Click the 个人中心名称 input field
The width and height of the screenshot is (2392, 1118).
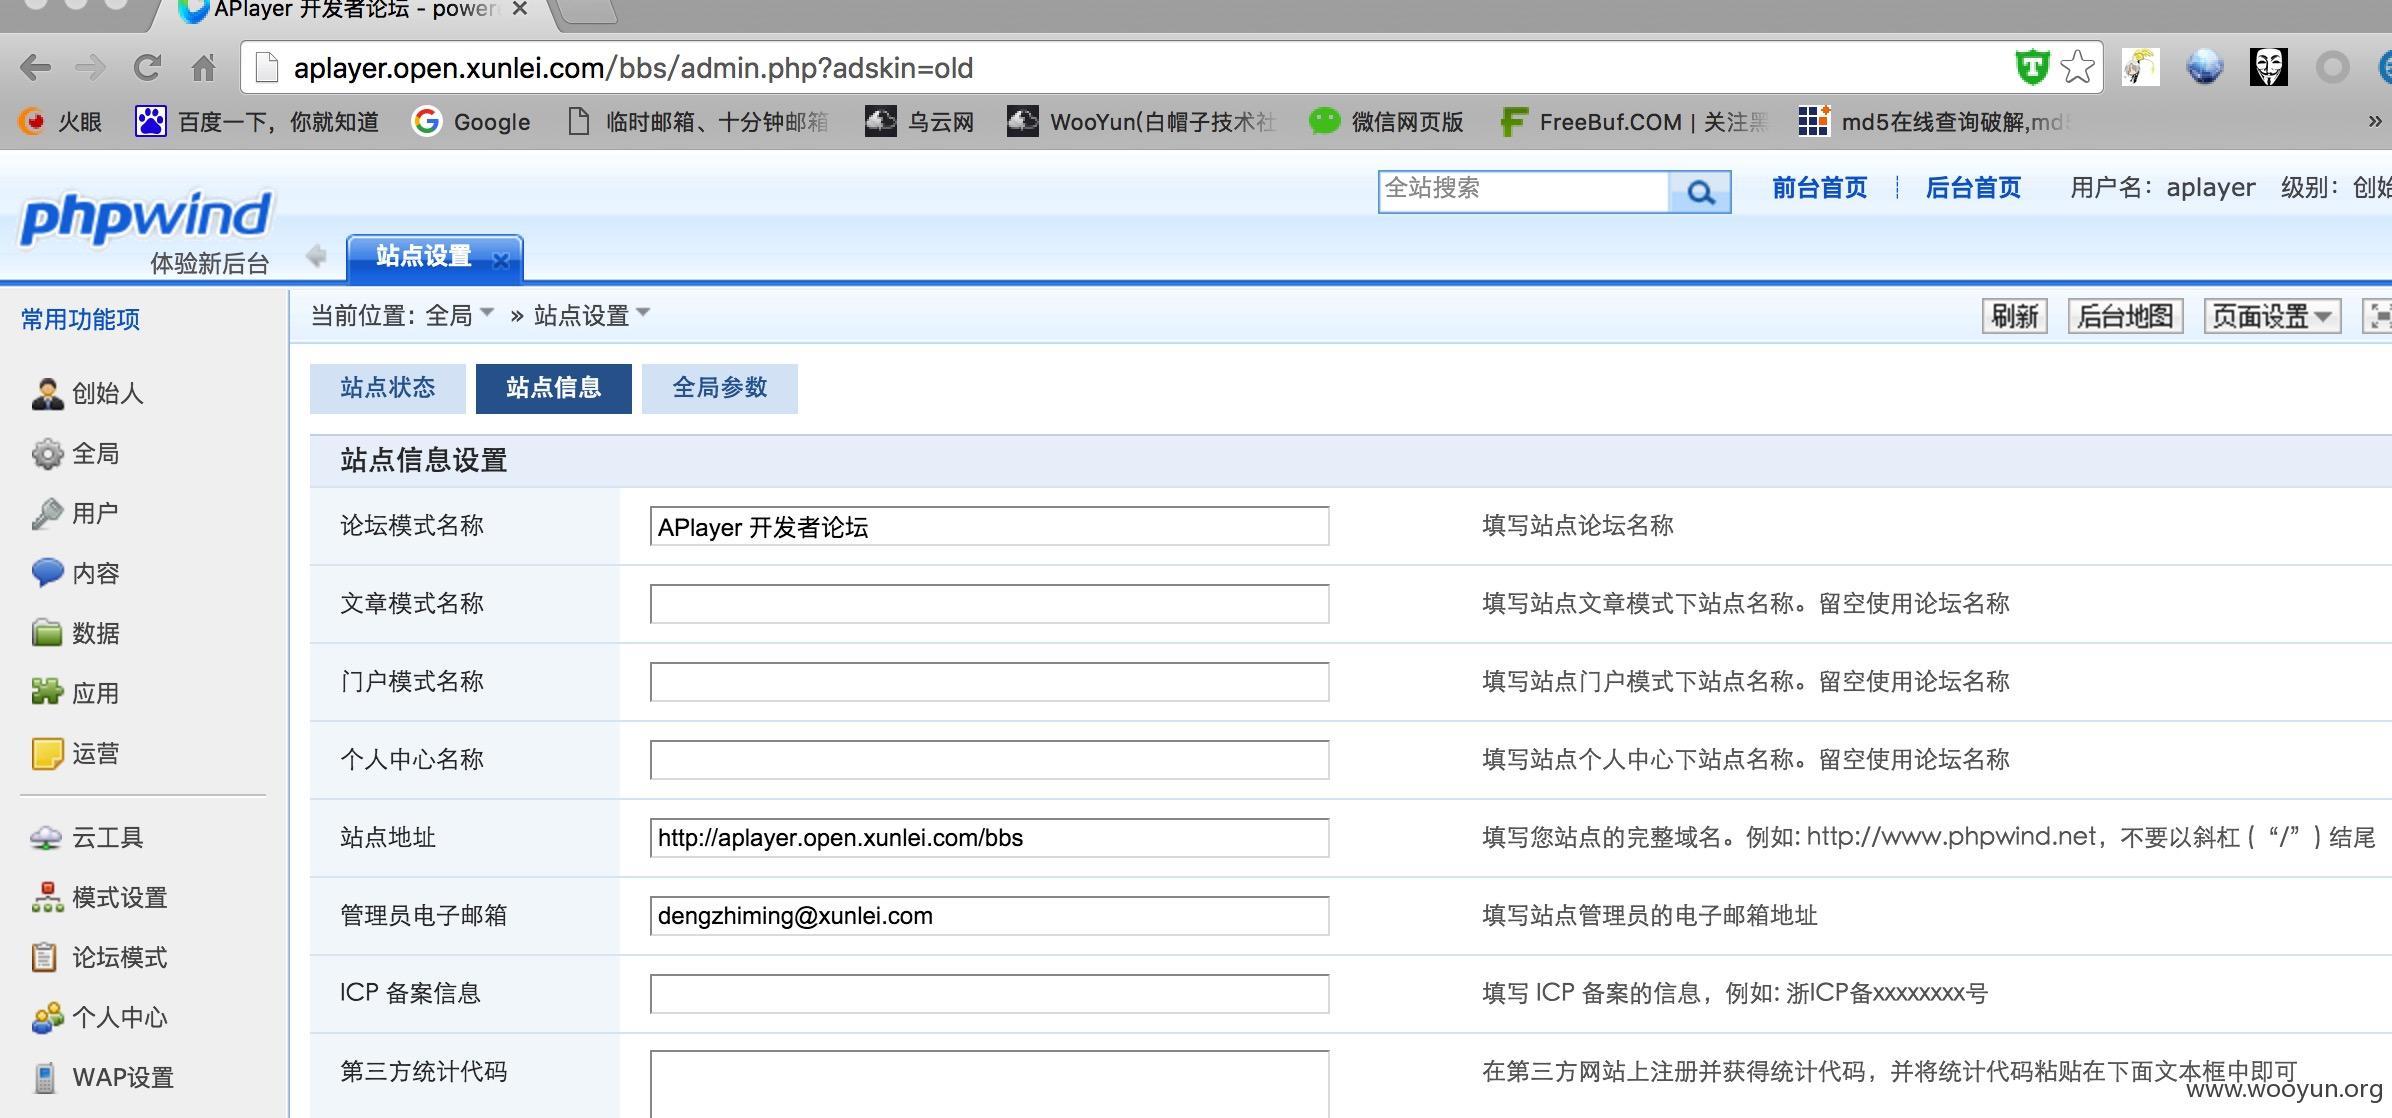coord(989,760)
